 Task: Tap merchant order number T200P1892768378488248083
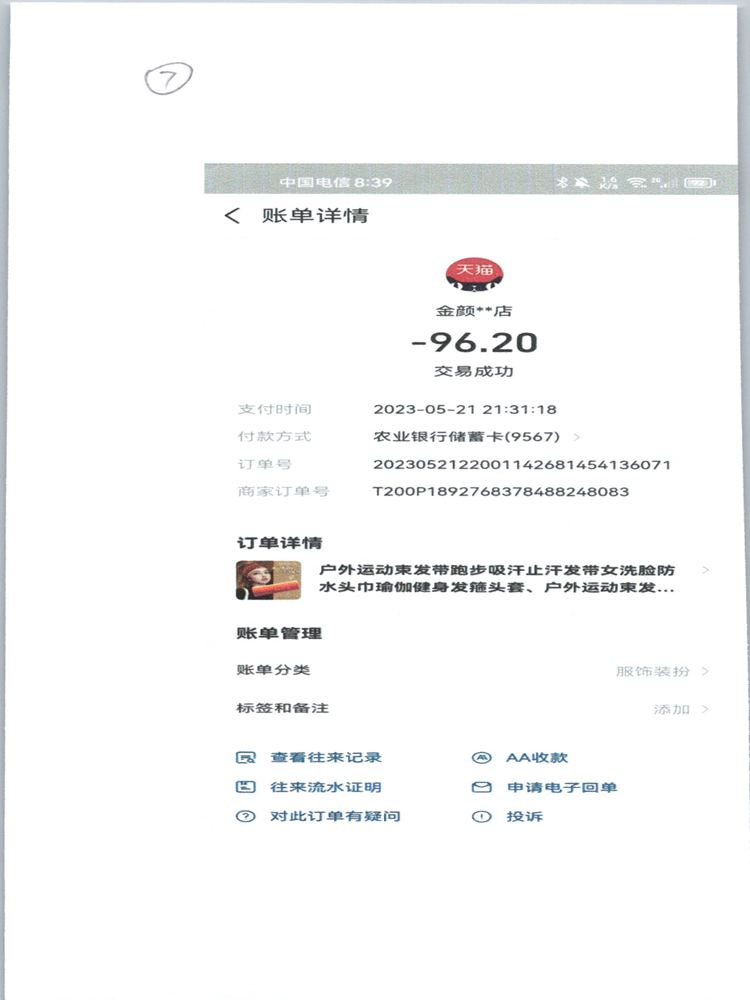pyautogui.click(x=501, y=492)
